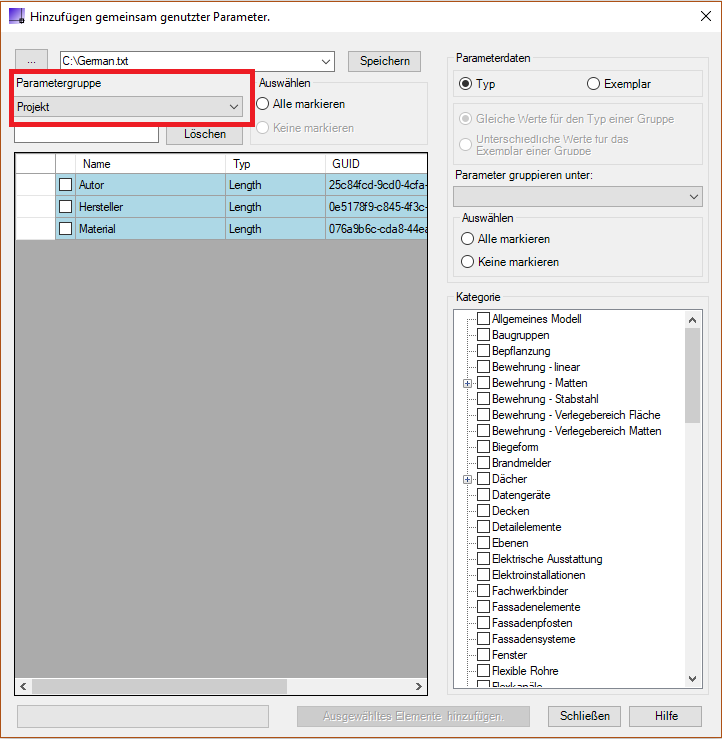722x739 pixels.
Task: Check the Detailelemente category
Action: pyautogui.click(x=484, y=527)
